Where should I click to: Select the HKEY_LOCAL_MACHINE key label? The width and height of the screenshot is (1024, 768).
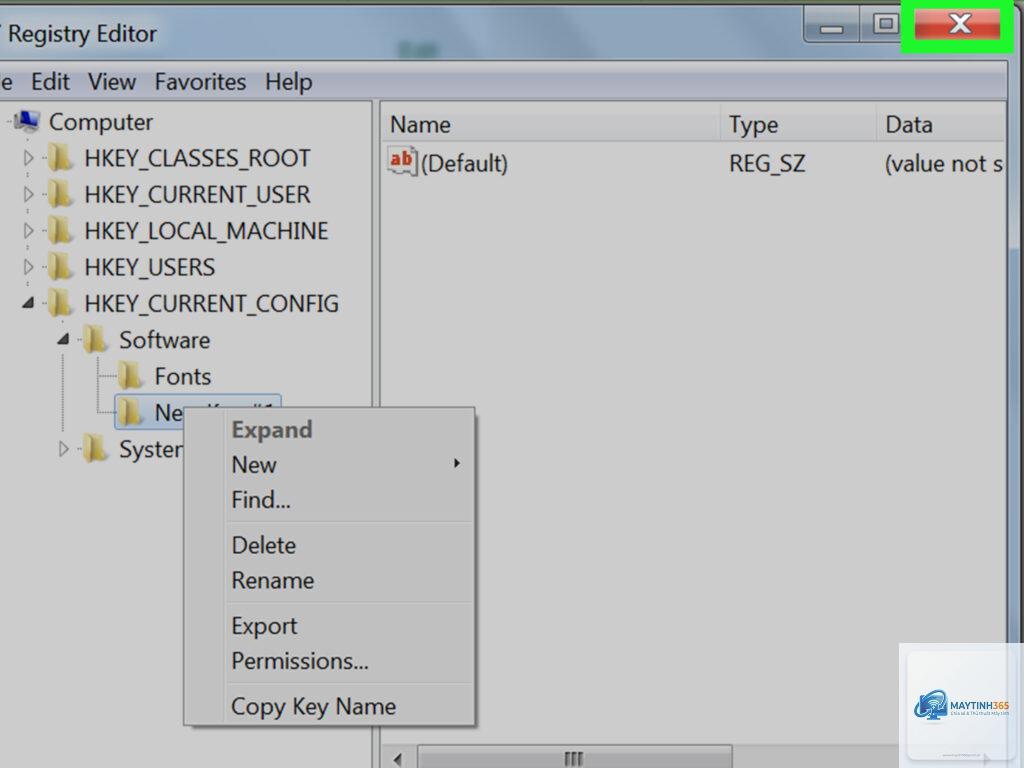coord(206,232)
